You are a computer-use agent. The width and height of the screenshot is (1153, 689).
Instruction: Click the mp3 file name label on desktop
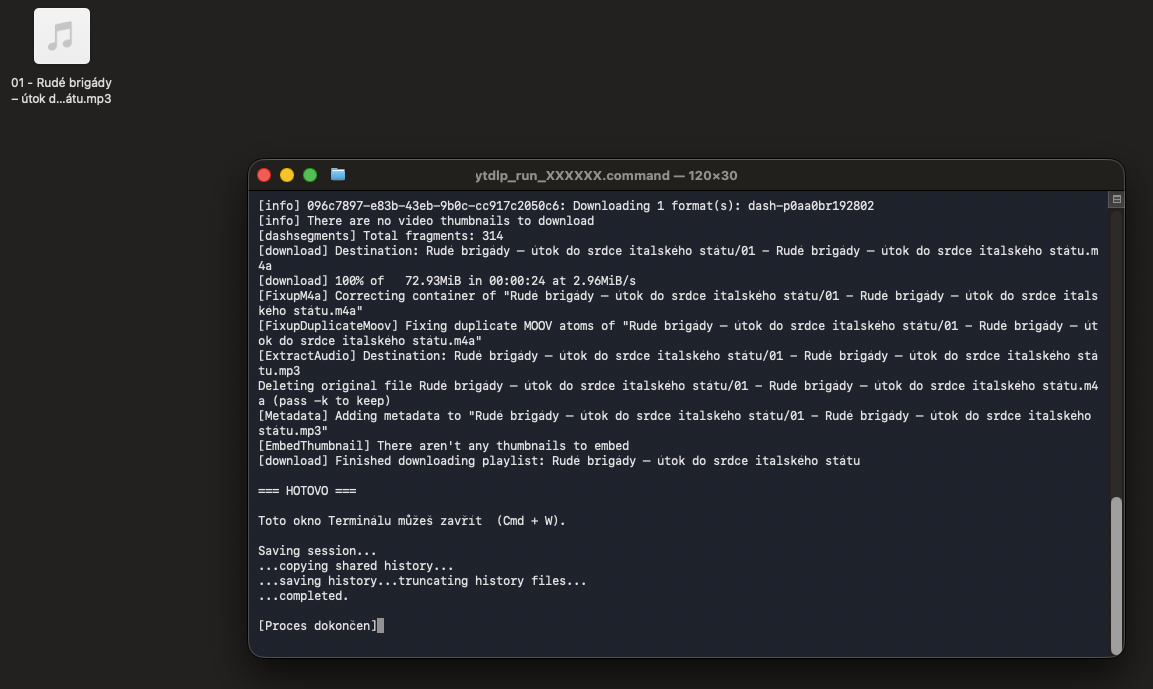point(61,90)
